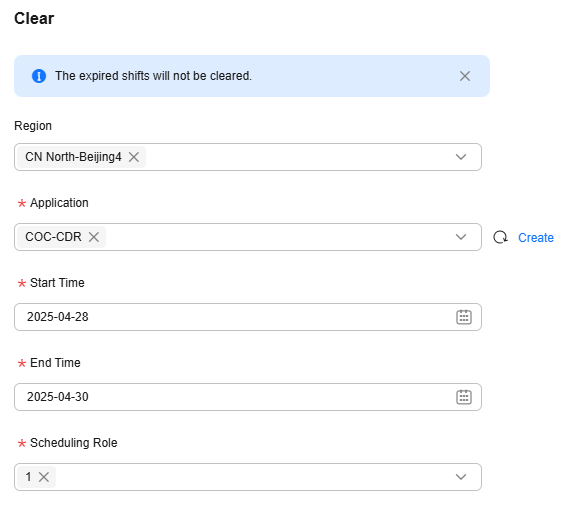
Task: Expand the Application dropdown arrow
Action: [461, 237]
